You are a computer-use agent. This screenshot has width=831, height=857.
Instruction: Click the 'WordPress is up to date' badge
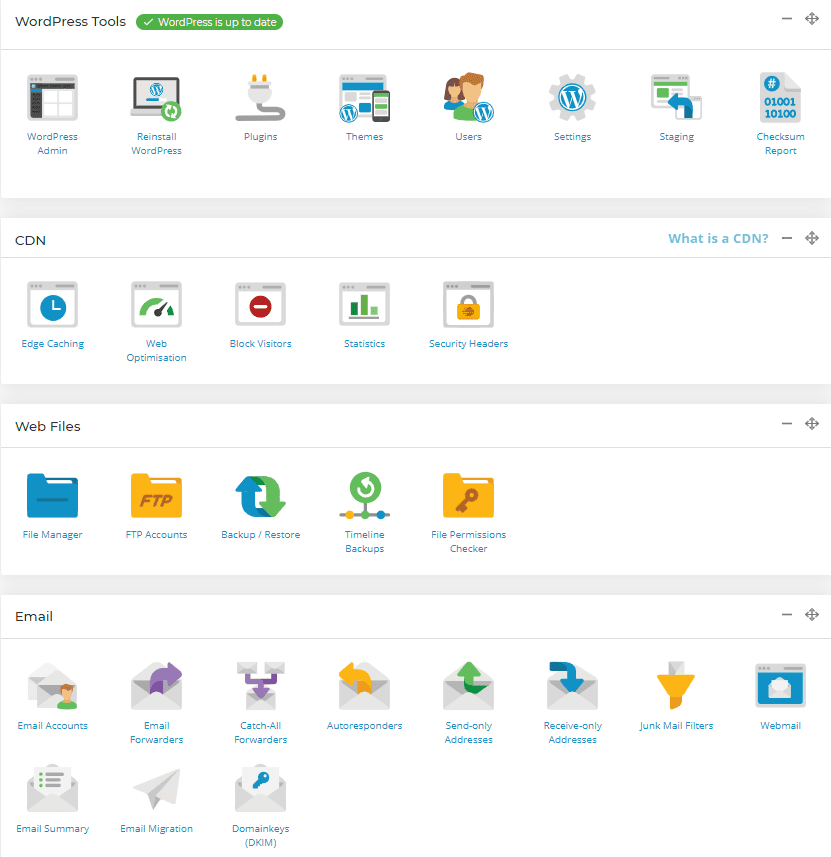click(210, 22)
